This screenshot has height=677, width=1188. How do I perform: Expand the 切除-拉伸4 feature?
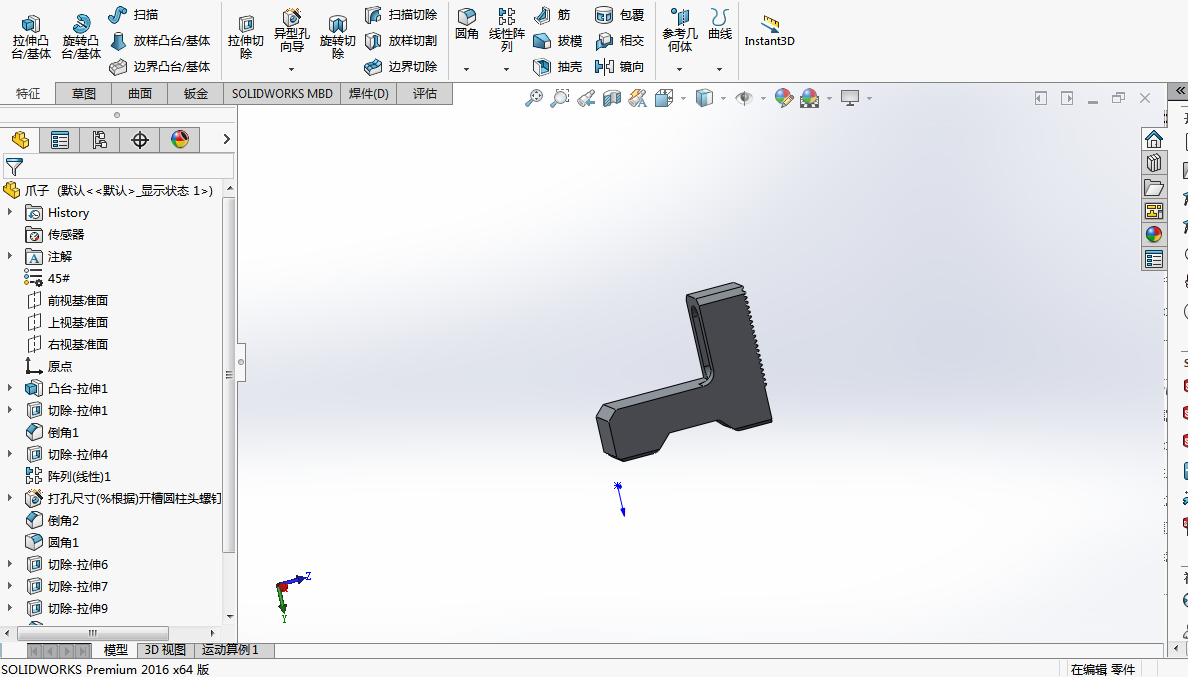(10, 454)
